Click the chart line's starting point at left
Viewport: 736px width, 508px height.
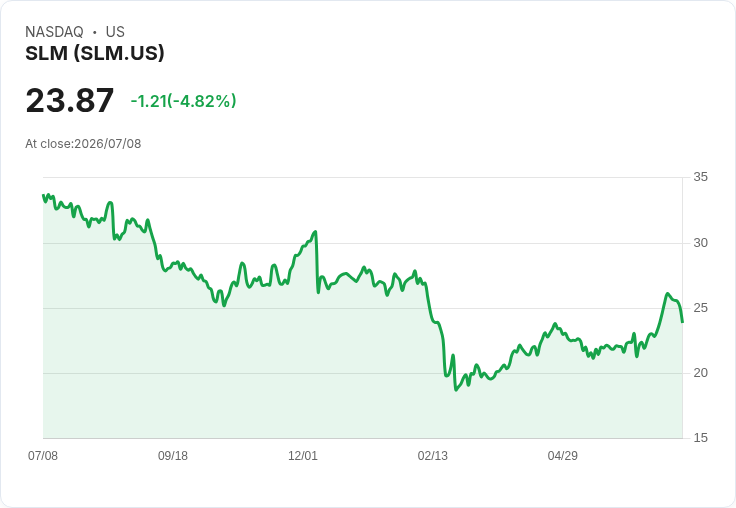[x=43, y=195]
